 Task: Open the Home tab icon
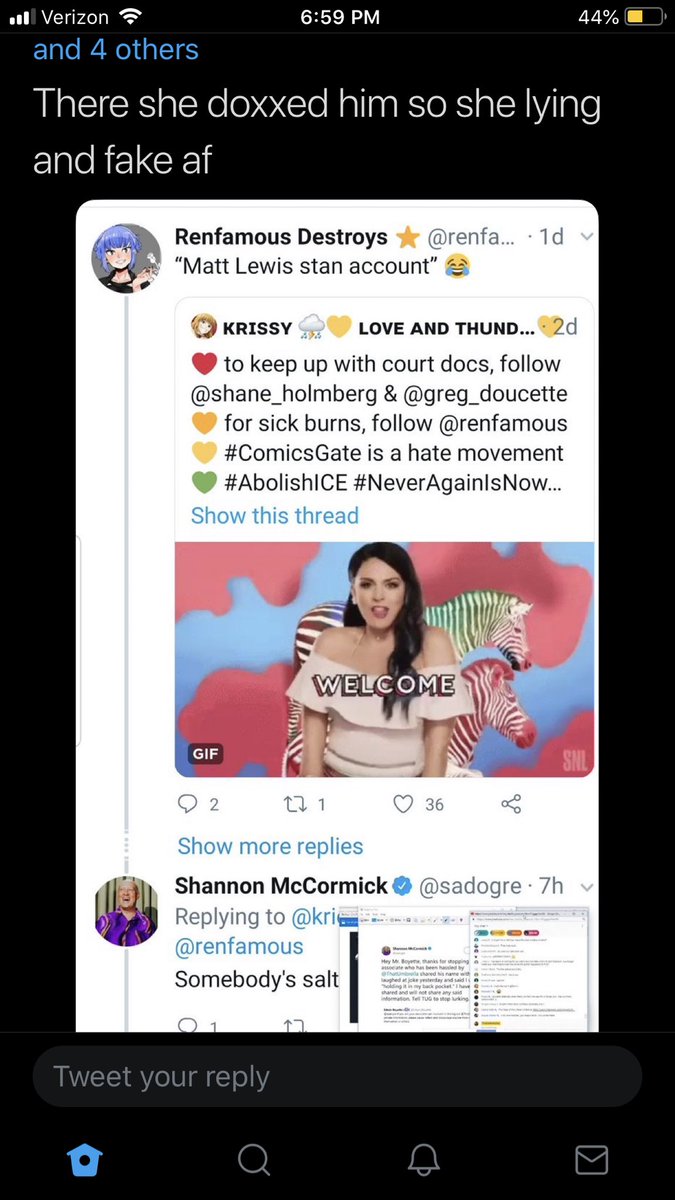[x=84, y=1159]
